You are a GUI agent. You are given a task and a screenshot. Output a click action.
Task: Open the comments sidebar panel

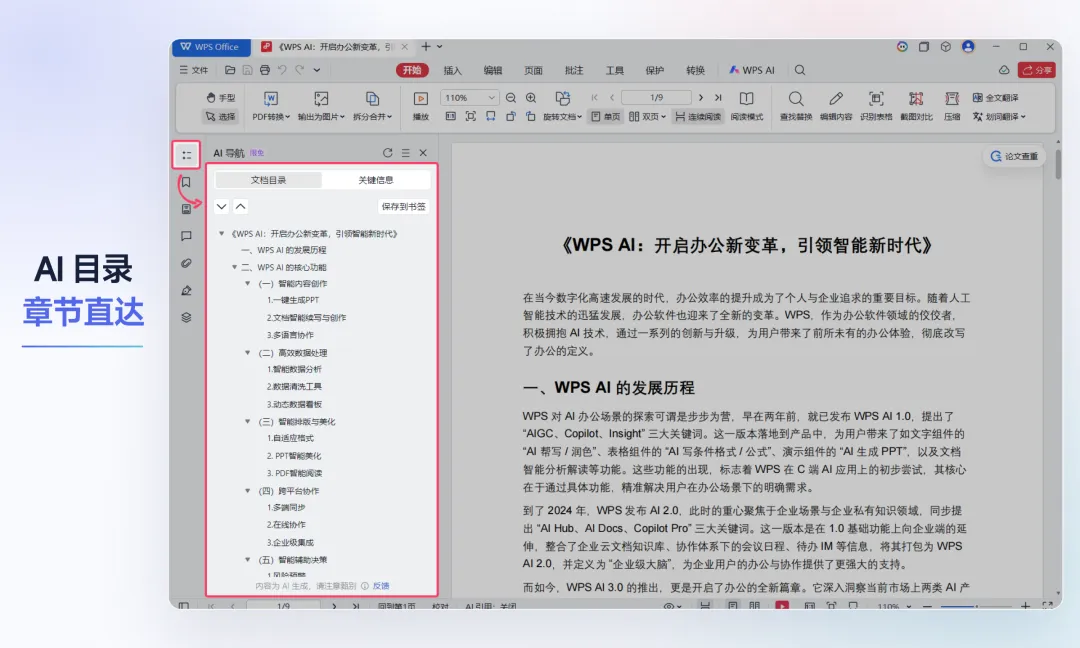(186, 236)
